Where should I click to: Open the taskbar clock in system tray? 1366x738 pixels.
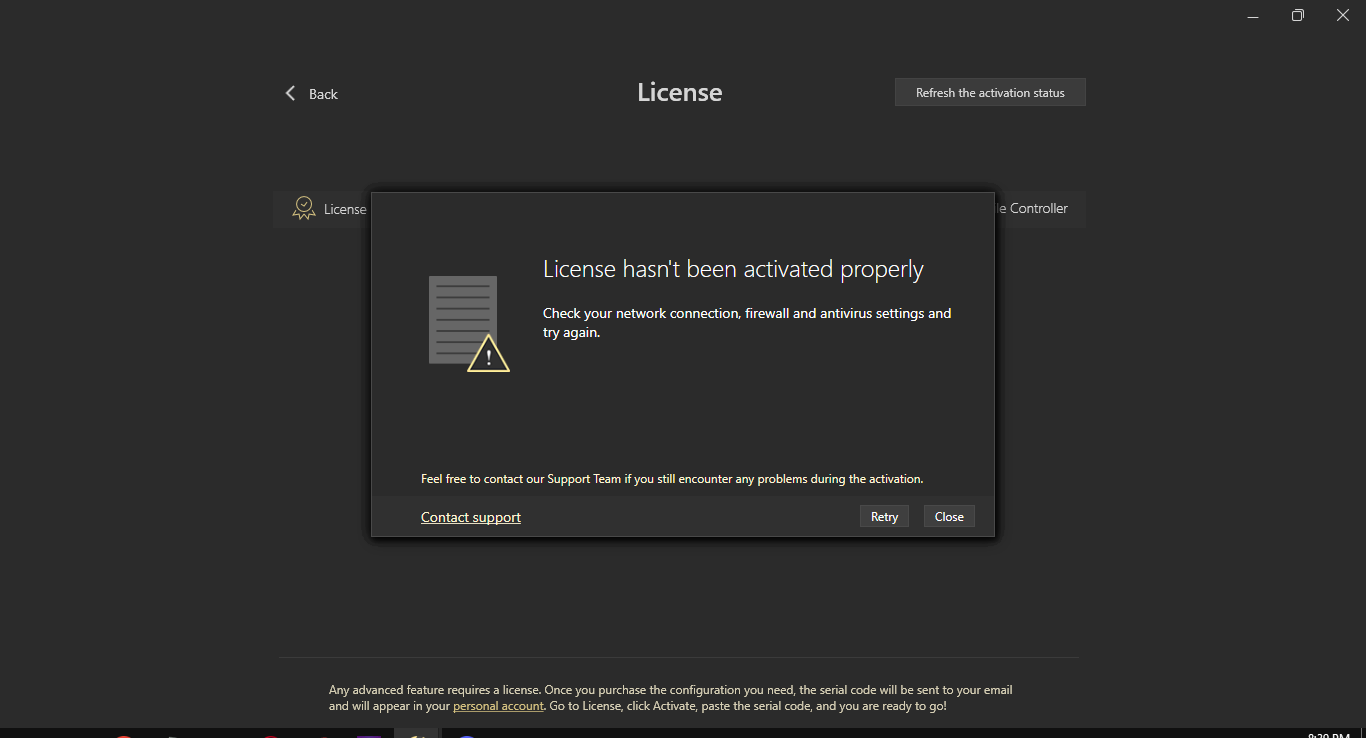[1328, 734]
